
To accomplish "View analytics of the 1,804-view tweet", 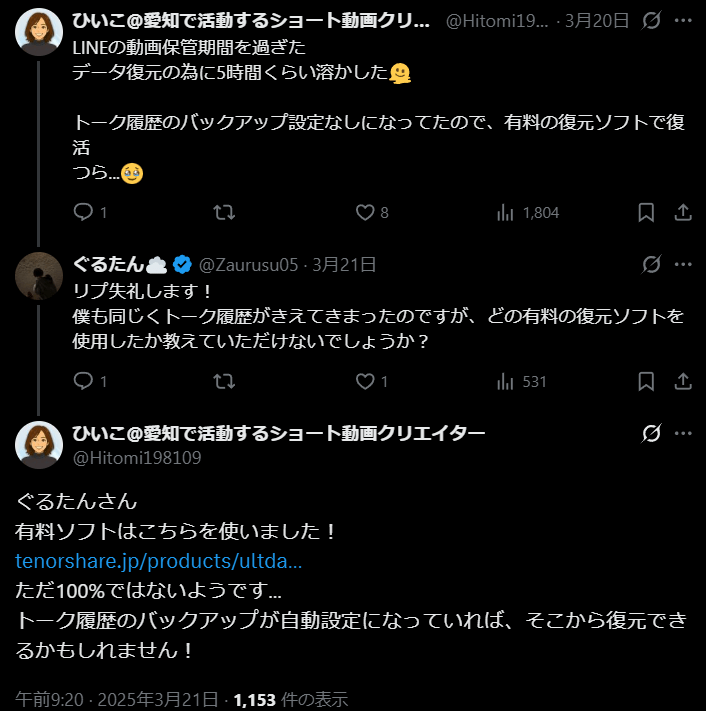I will (x=505, y=212).
